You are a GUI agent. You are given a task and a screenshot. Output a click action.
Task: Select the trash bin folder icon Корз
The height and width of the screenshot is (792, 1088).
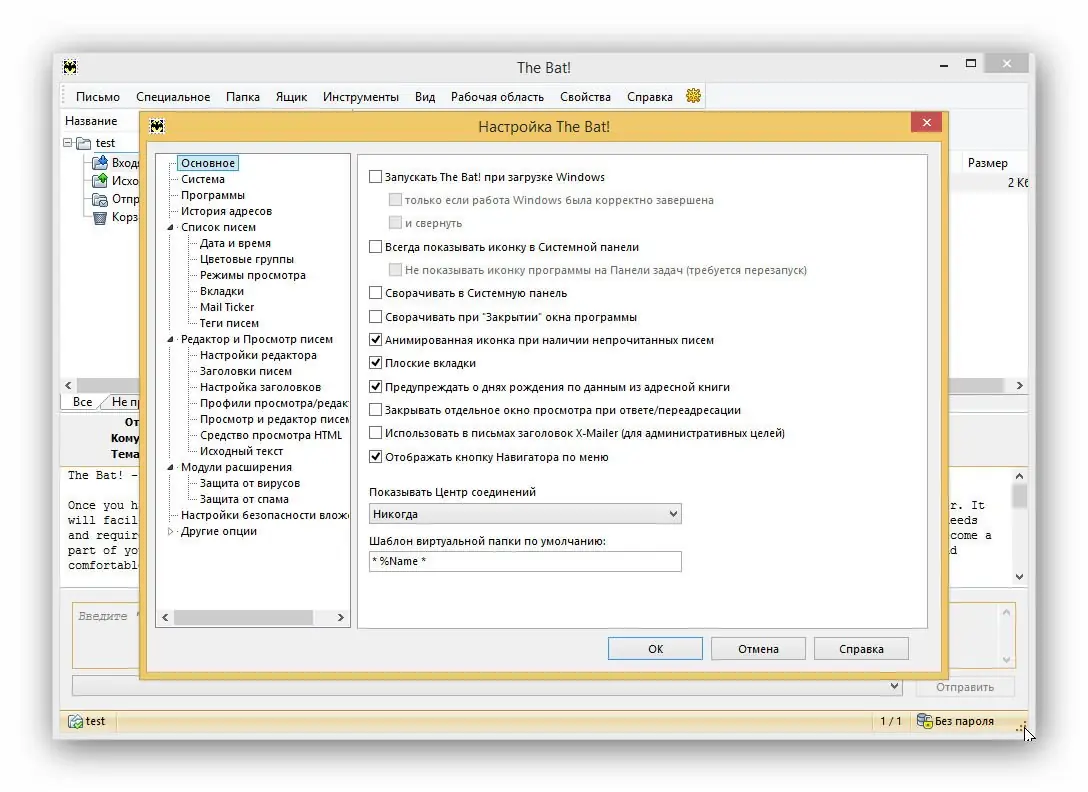pyautogui.click(x=100, y=217)
